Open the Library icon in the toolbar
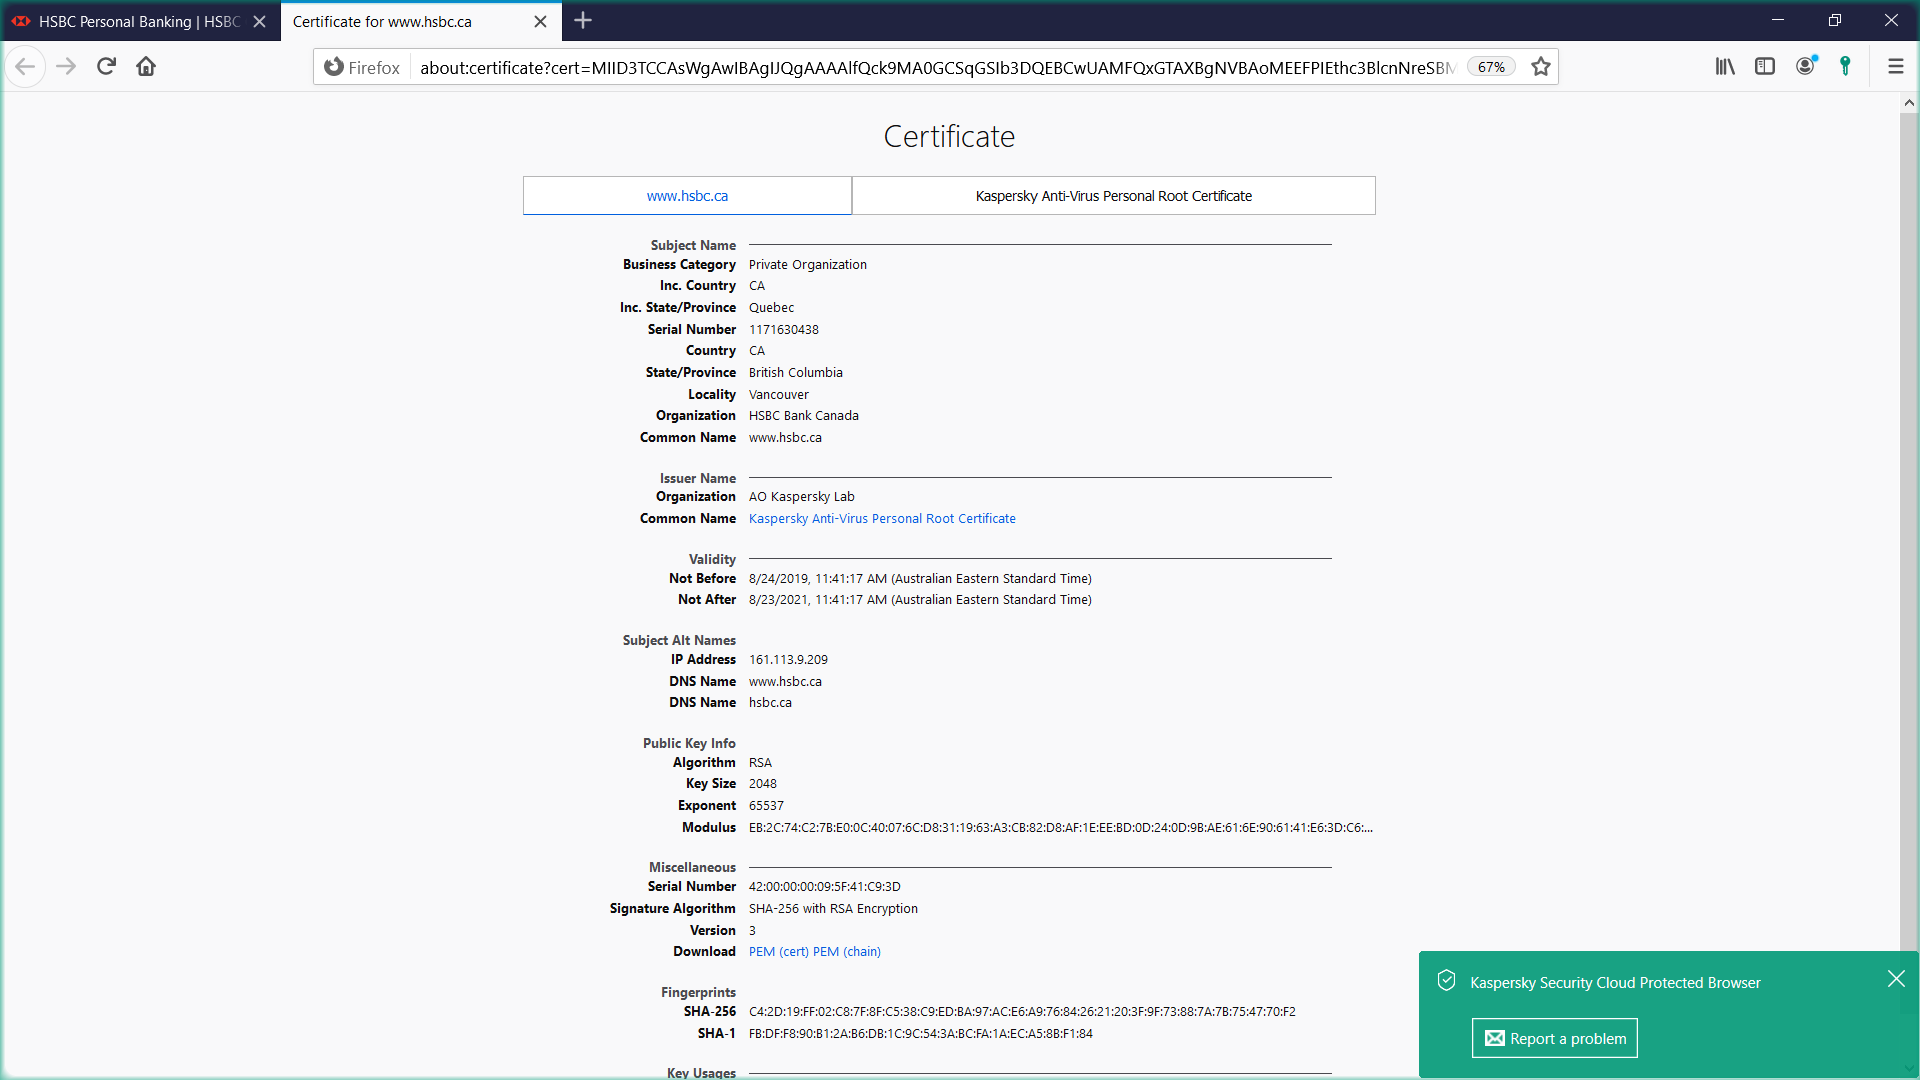 [1725, 67]
